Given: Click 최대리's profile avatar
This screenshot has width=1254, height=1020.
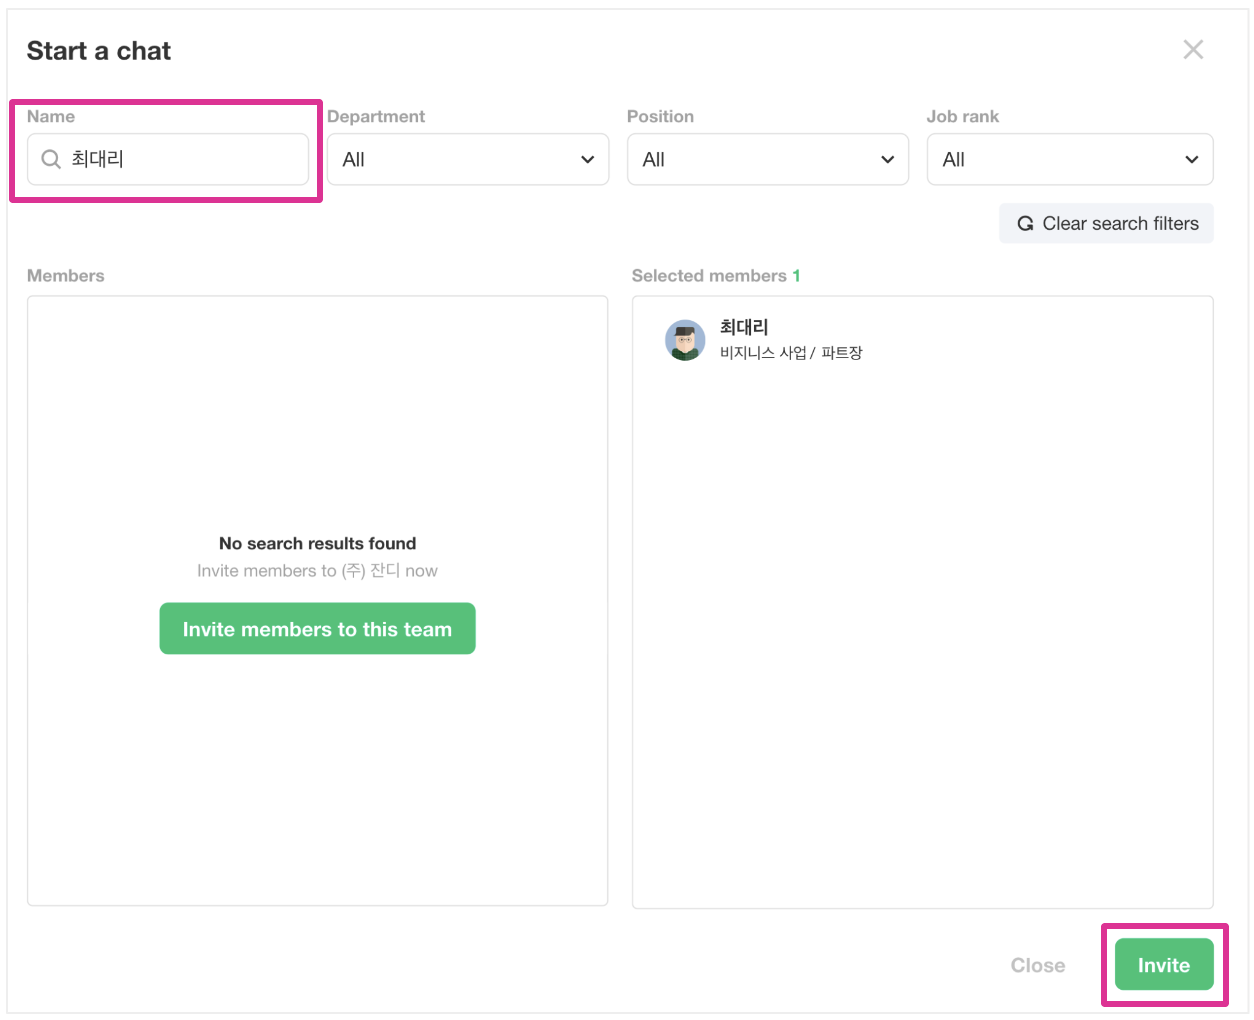Looking at the screenshot, I should pyautogui.click(x=685, y=340).
